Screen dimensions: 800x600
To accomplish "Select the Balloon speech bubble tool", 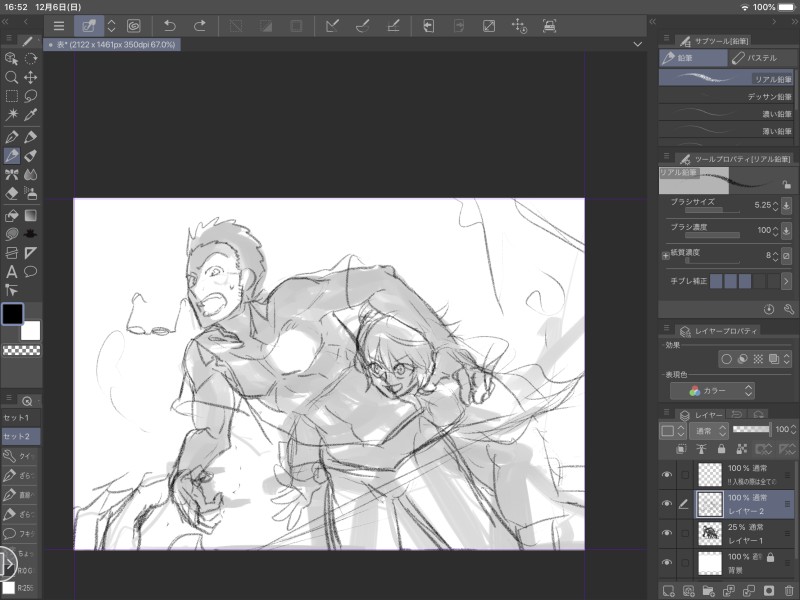I will [x=31, y=271].
